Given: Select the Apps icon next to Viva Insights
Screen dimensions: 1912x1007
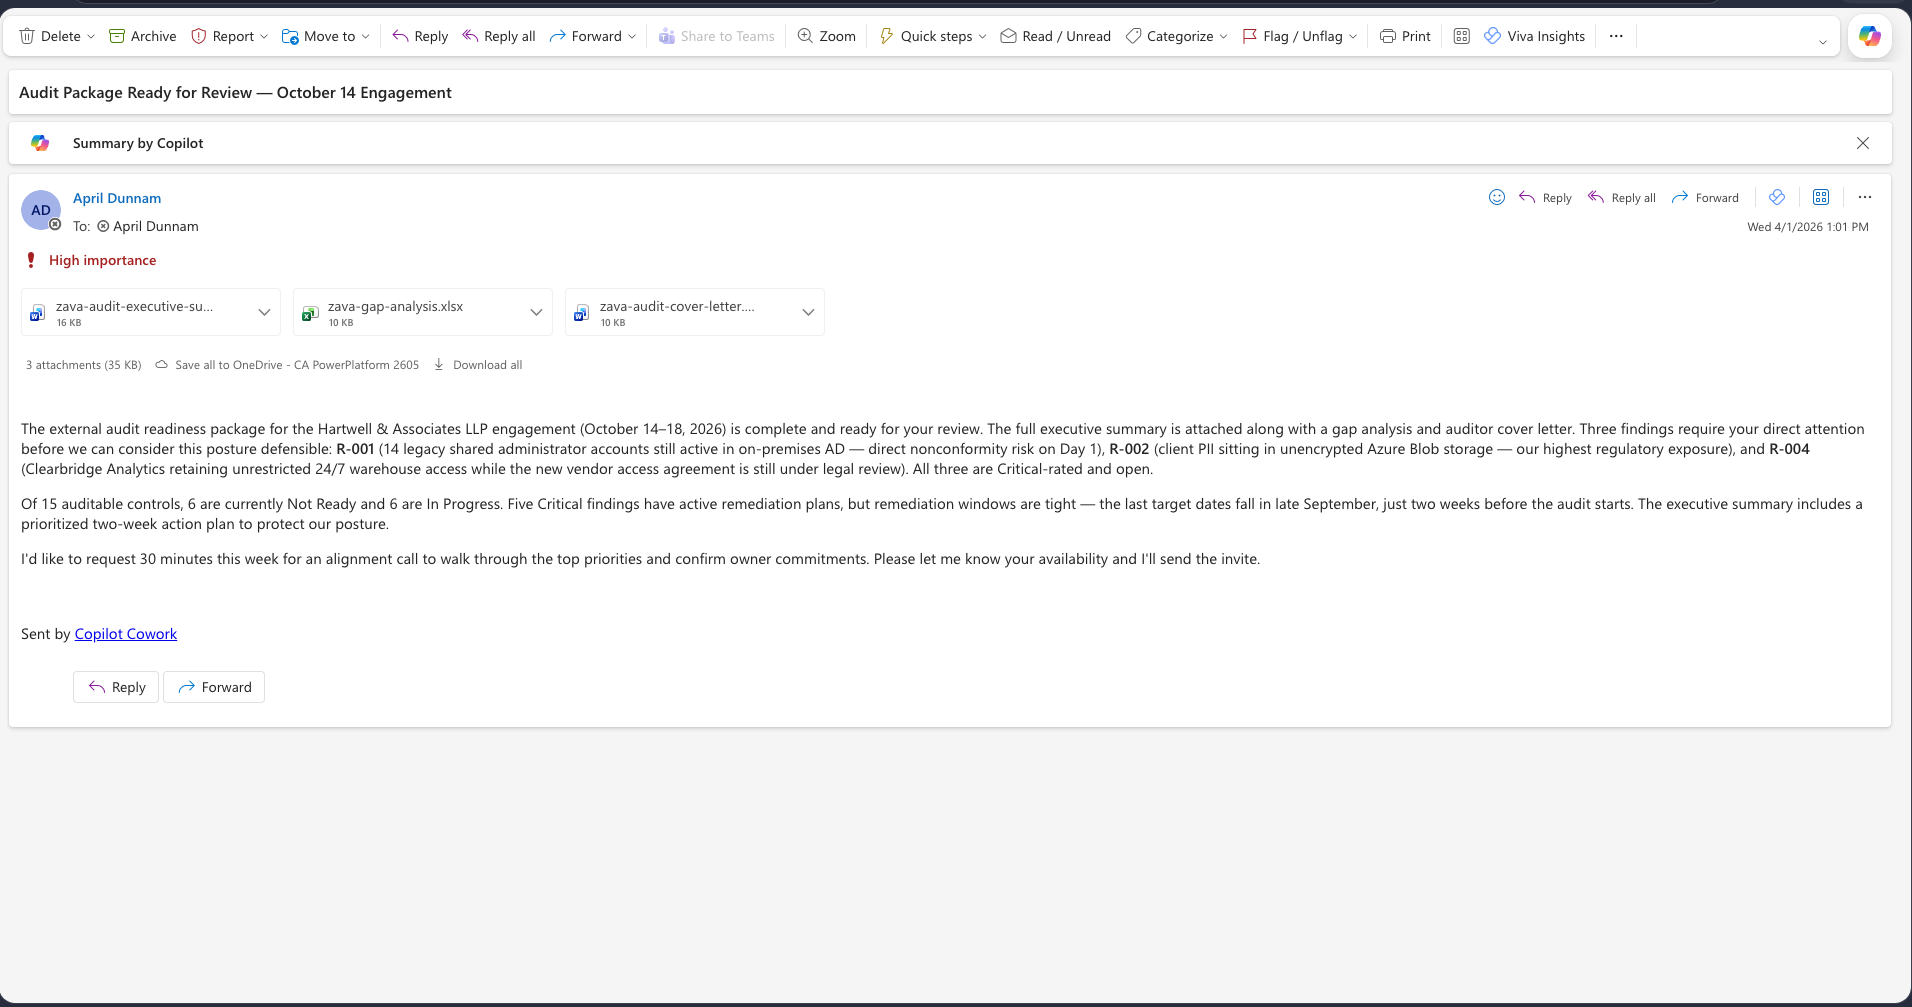Looking at the screenshot, I should tap(1461, 36).
